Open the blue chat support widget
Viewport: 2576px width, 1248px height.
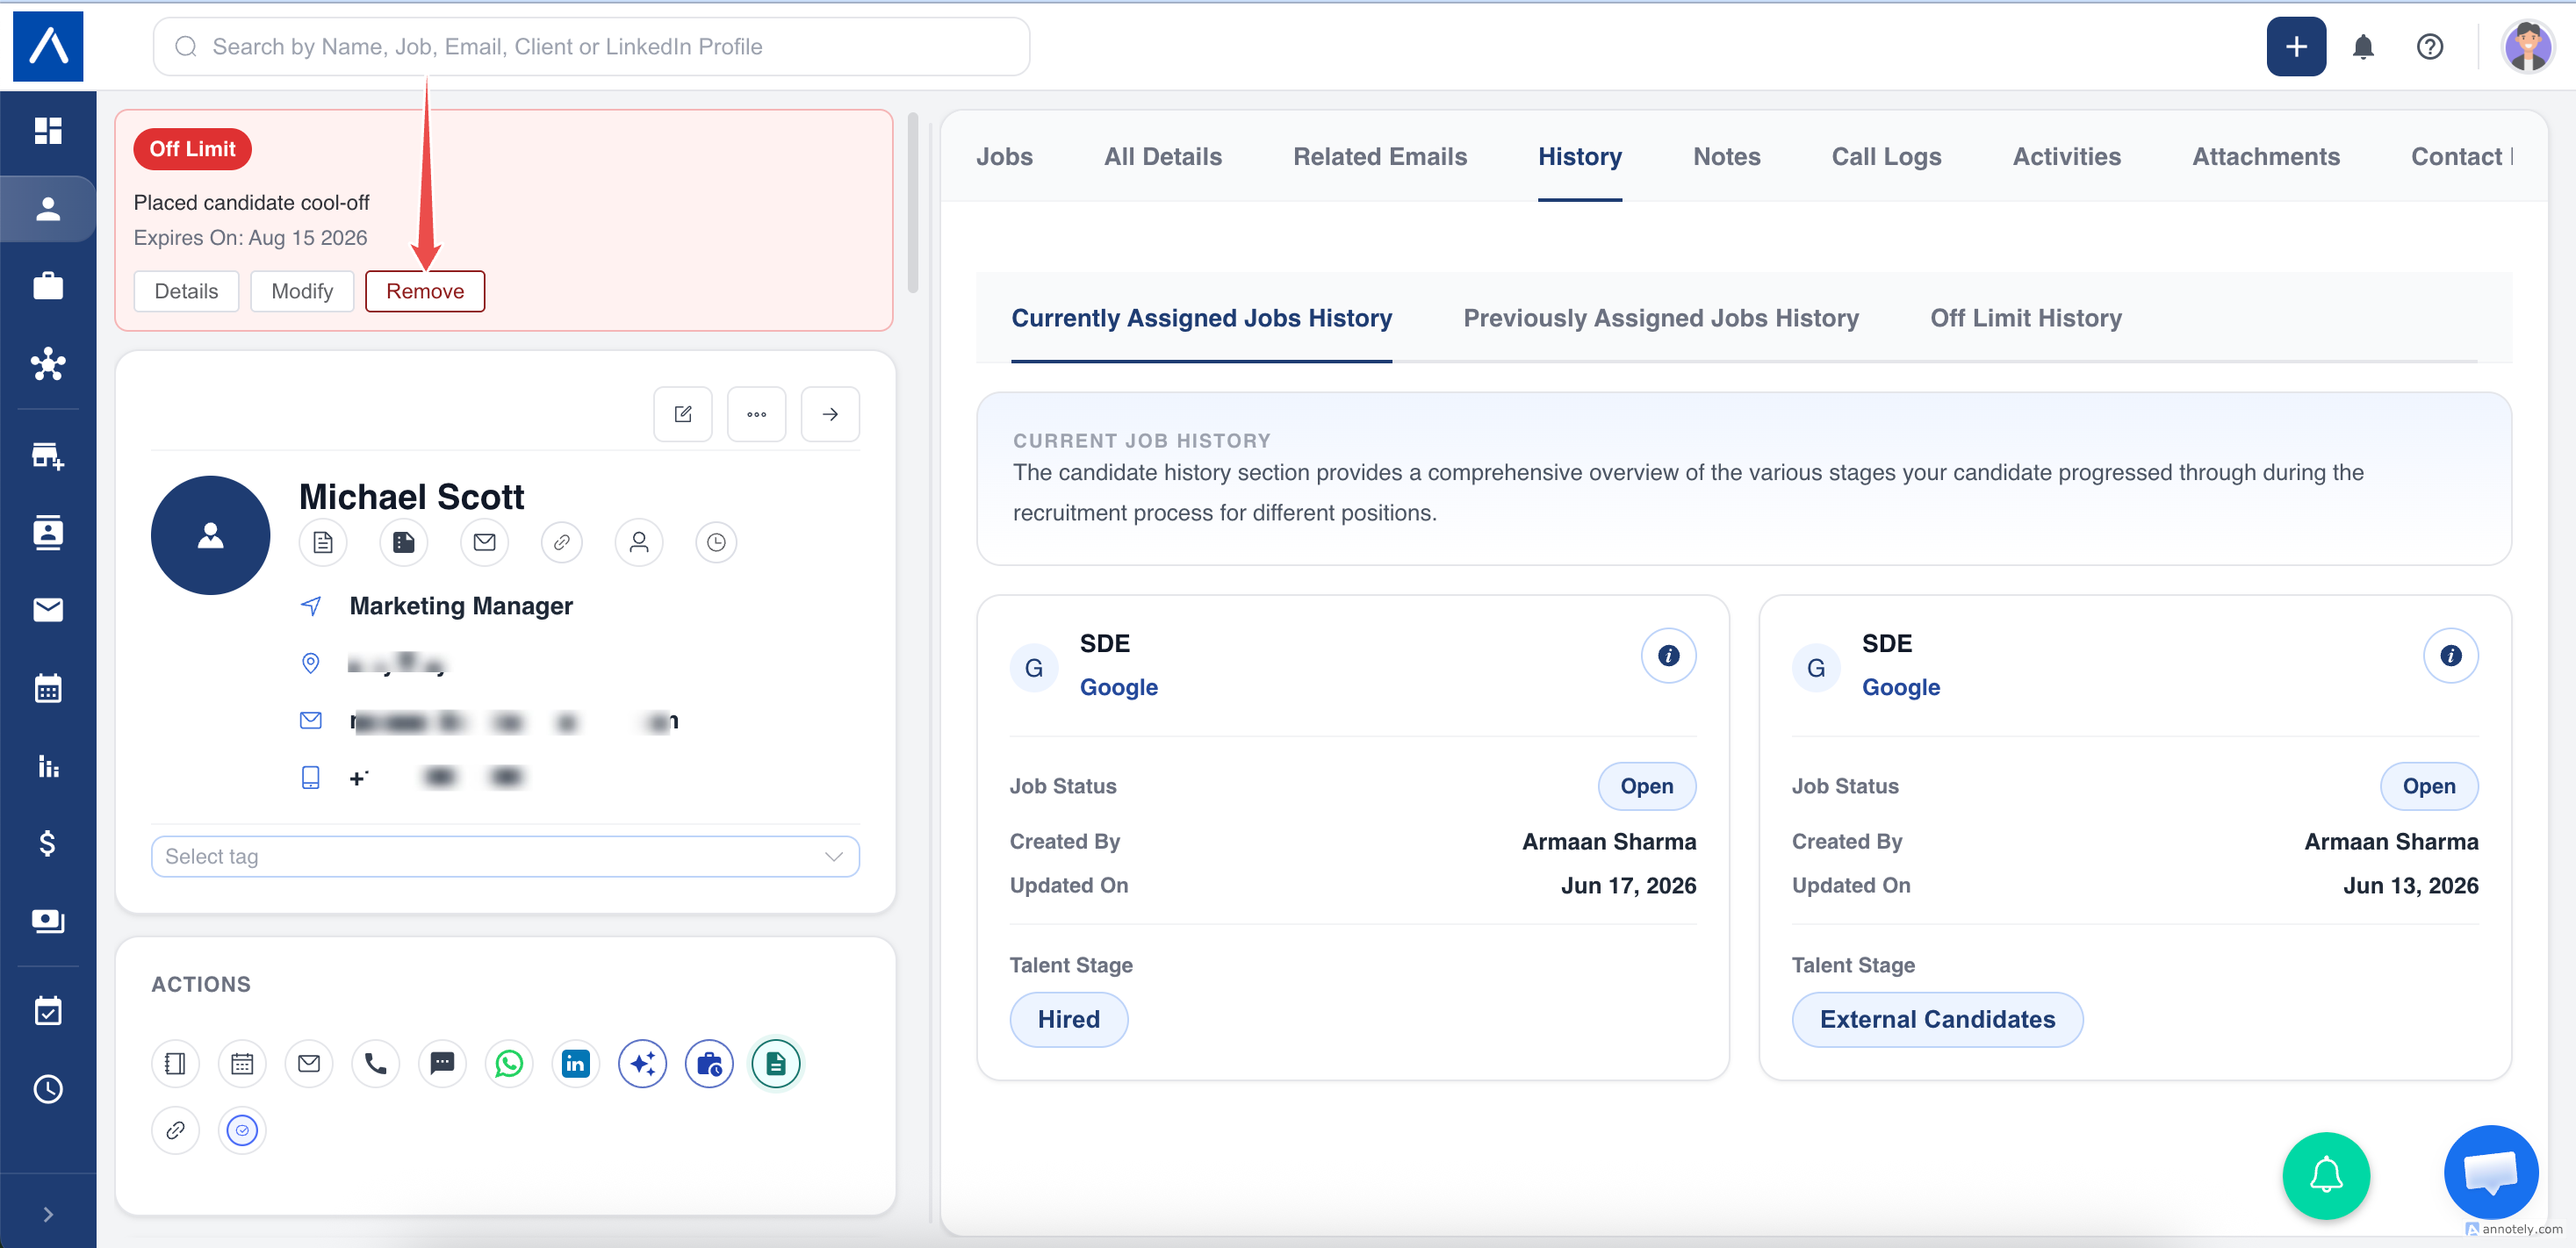(x=2490, y=1172)
